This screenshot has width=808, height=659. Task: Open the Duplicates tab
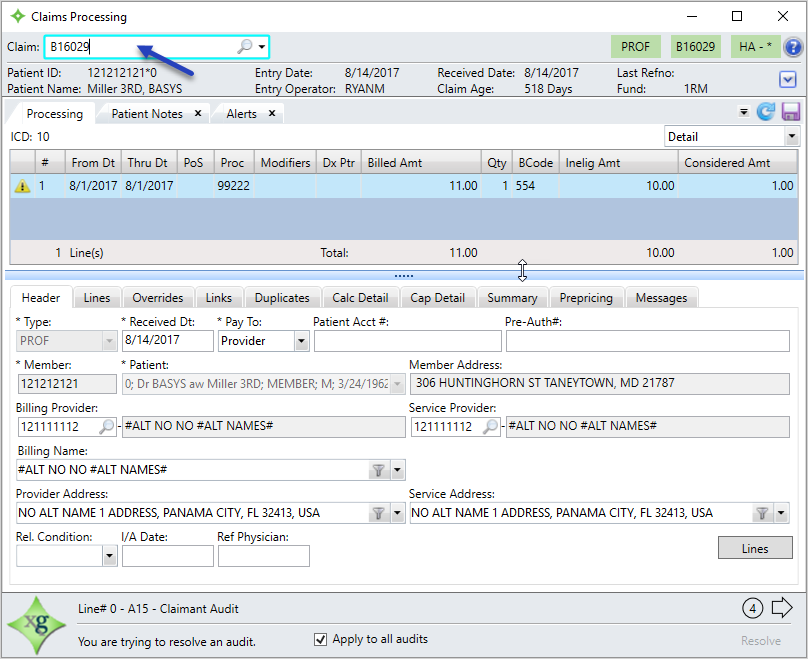coord(282,298)
